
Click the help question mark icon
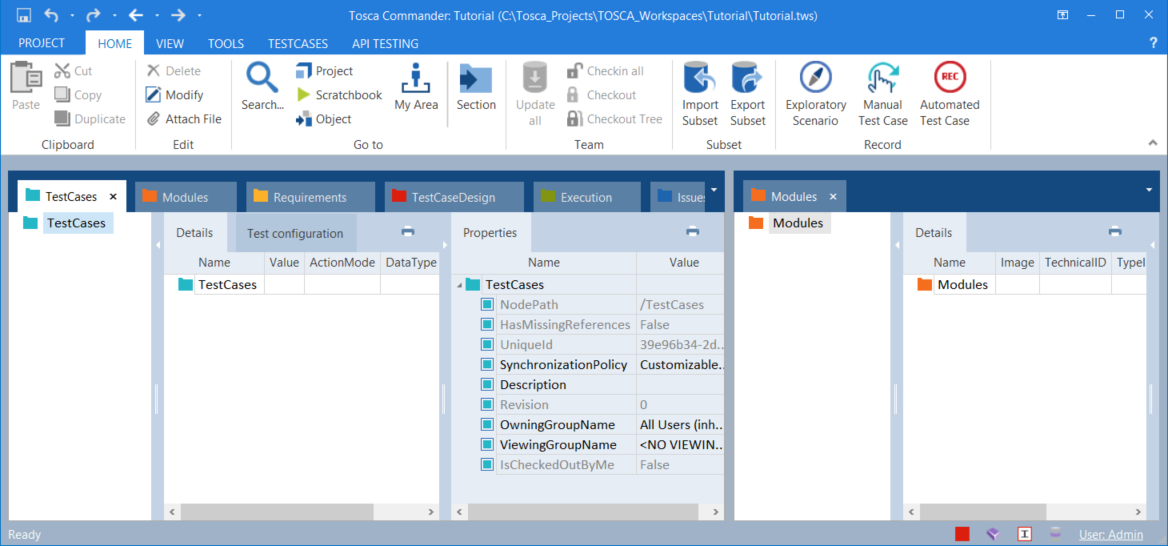(x=1153, y=43)
